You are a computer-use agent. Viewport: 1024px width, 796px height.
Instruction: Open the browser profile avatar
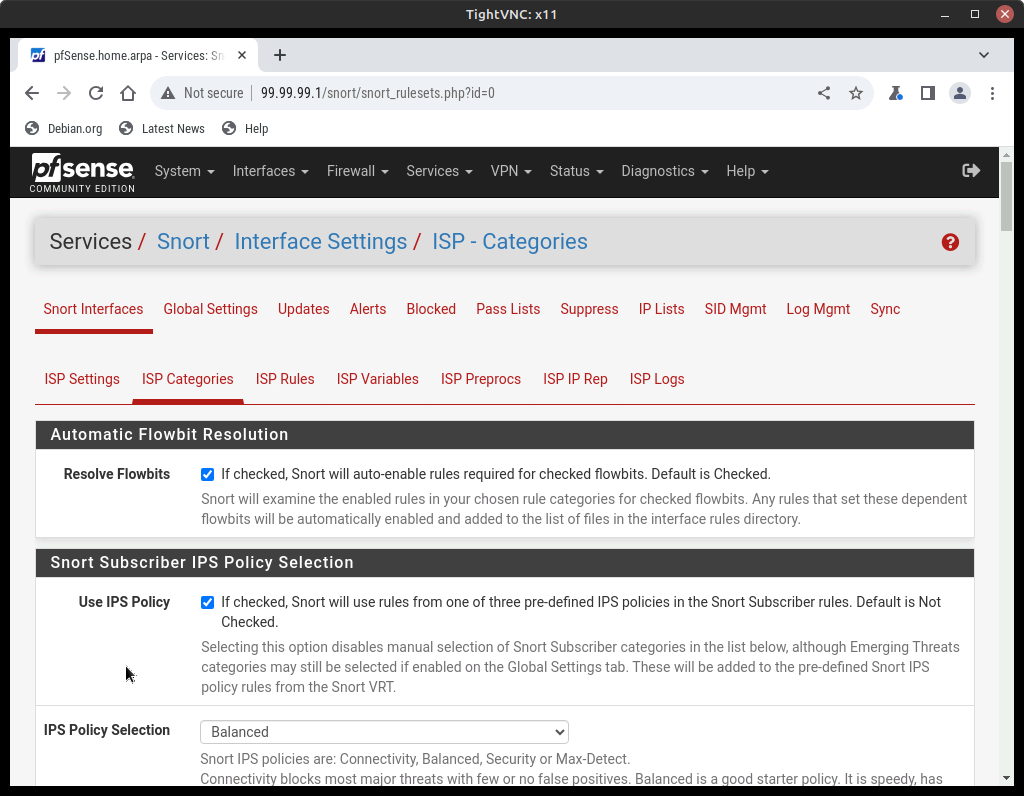[959, 93]
